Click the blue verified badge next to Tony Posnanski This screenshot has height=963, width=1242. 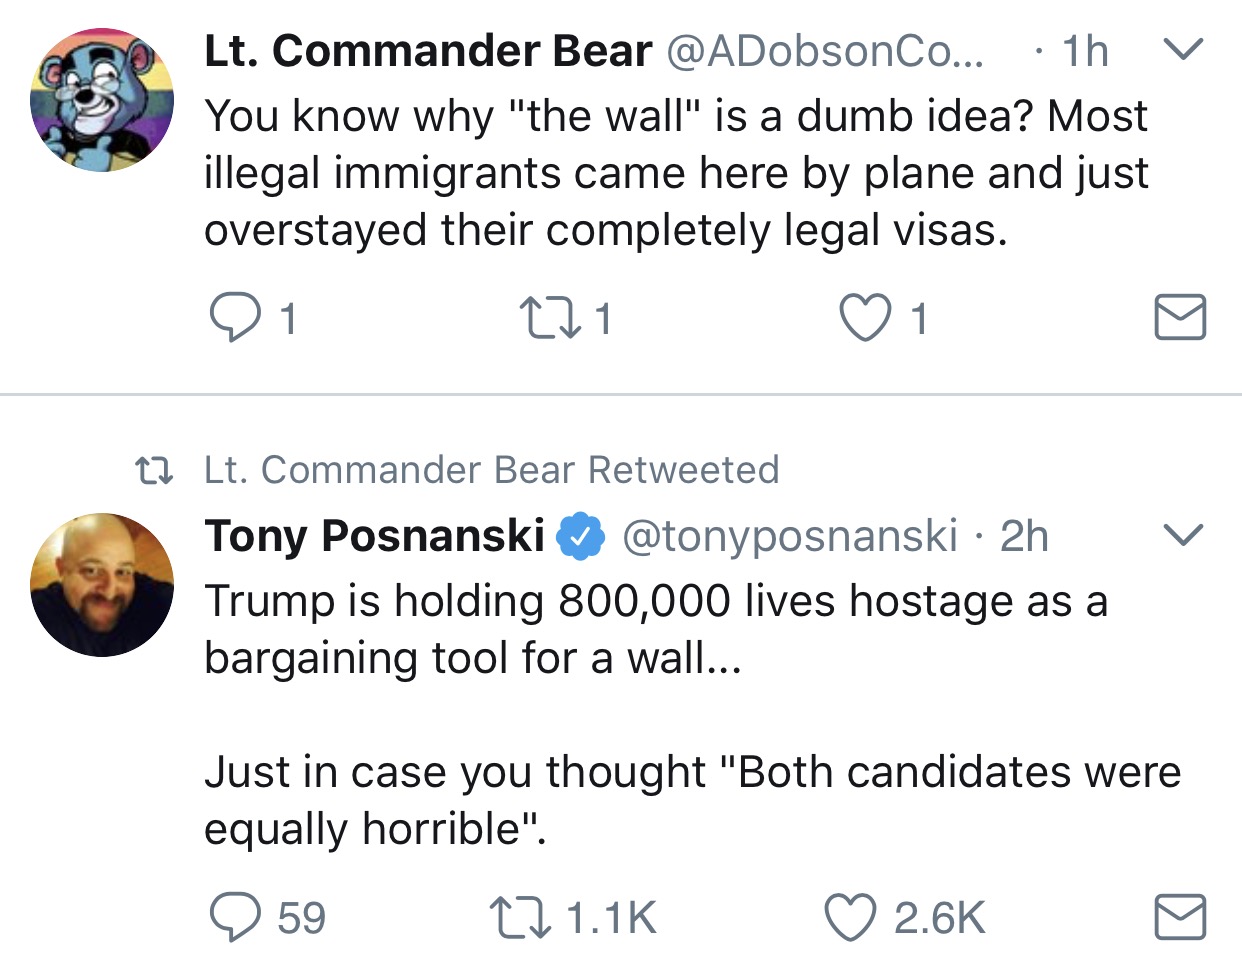point(581,537)
